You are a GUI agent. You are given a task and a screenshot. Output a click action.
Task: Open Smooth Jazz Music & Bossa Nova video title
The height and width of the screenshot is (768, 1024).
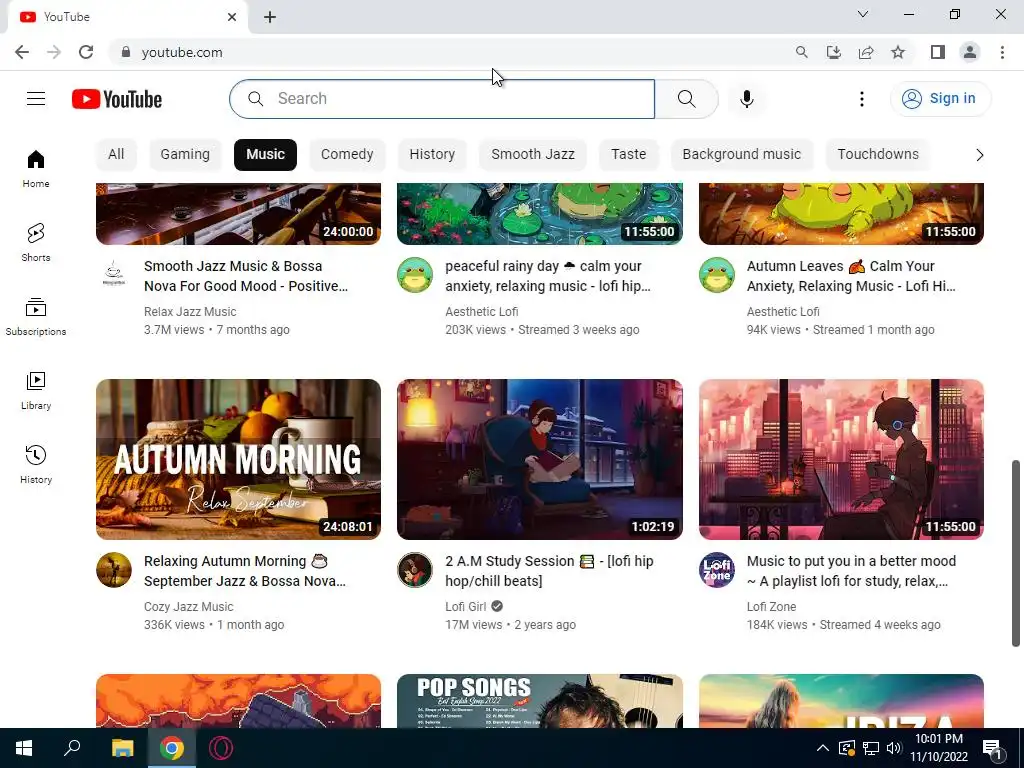(x=246, y=276)
